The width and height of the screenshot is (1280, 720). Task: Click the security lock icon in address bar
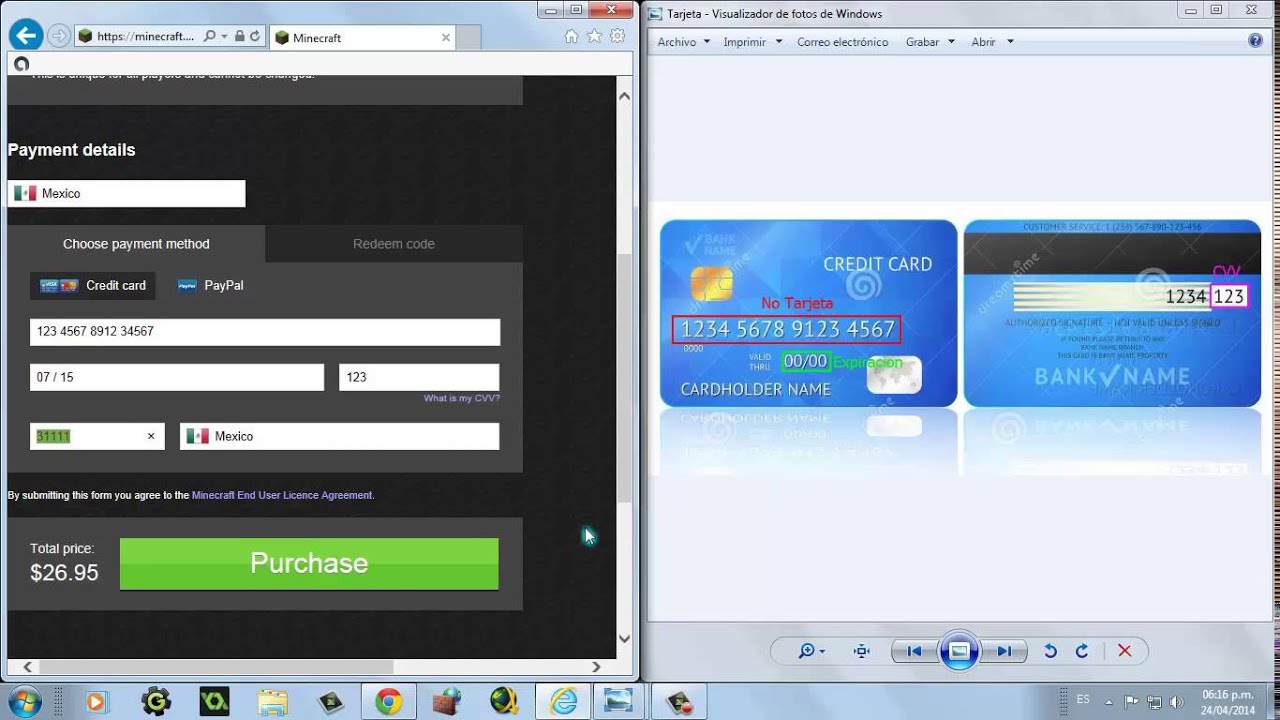coord(239,37)
